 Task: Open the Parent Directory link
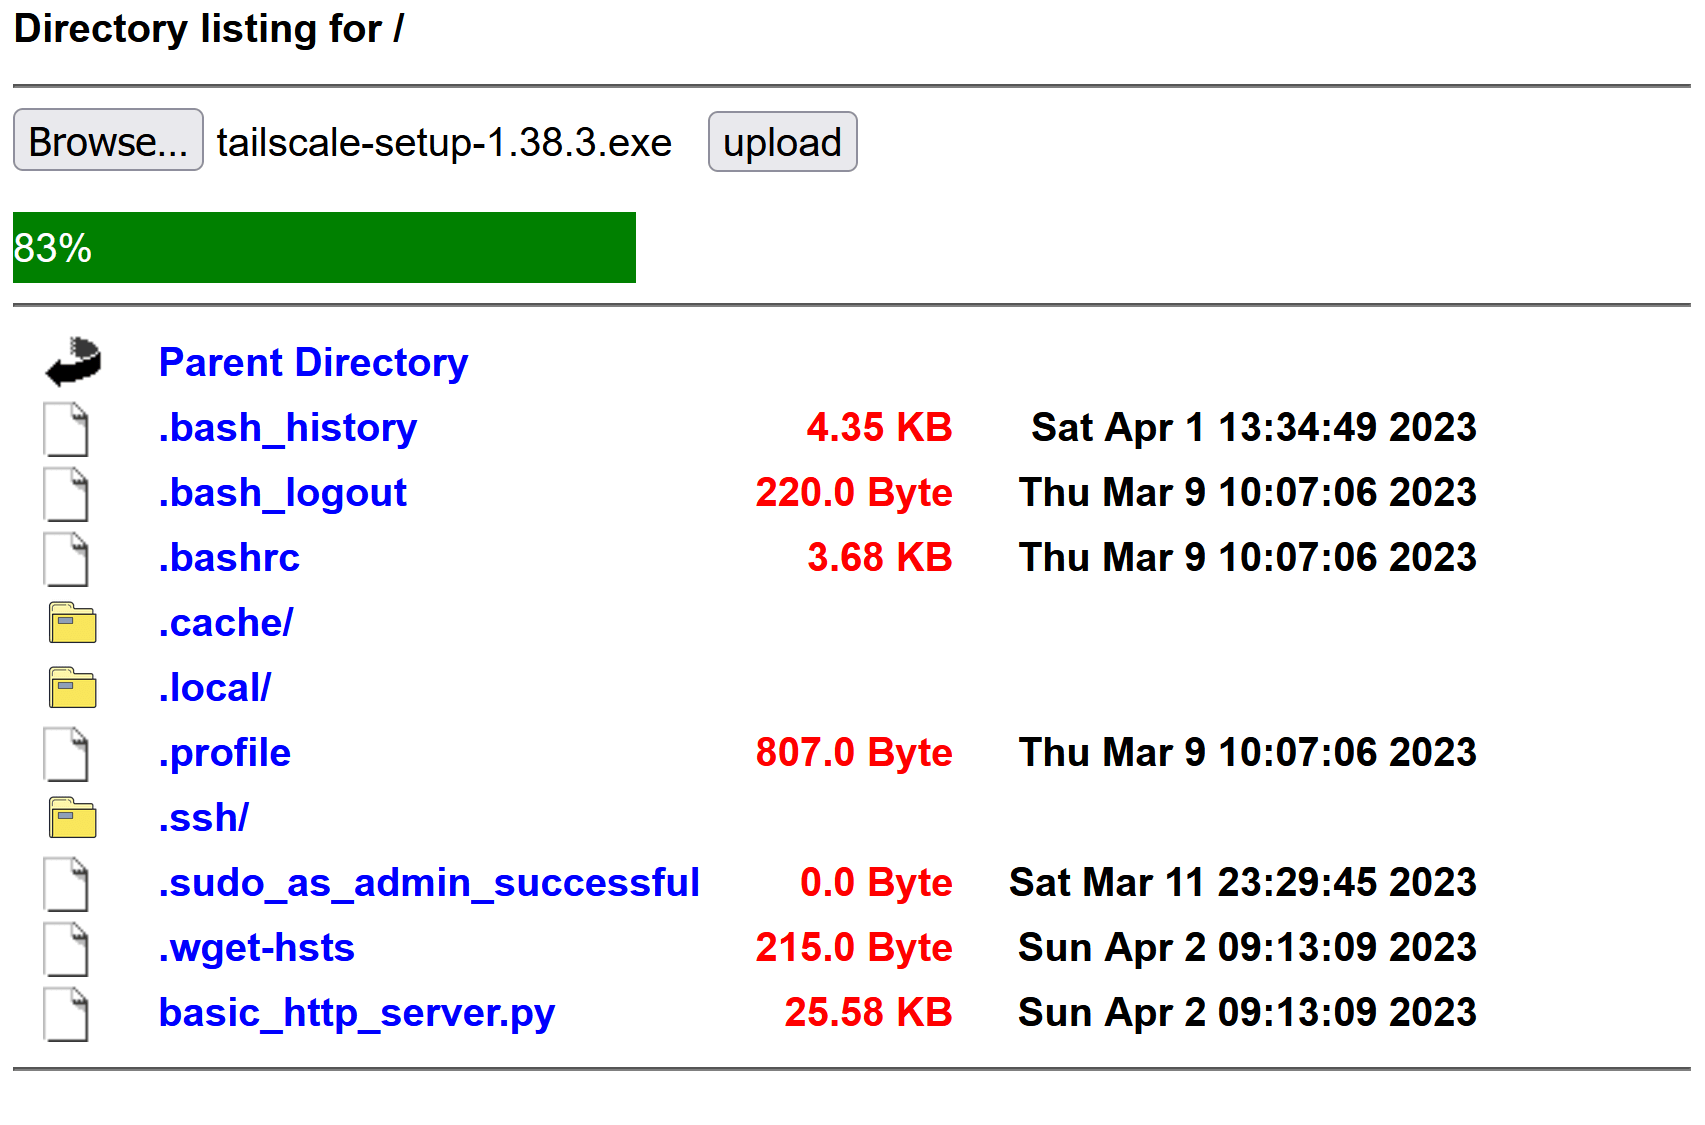point(313,362)
